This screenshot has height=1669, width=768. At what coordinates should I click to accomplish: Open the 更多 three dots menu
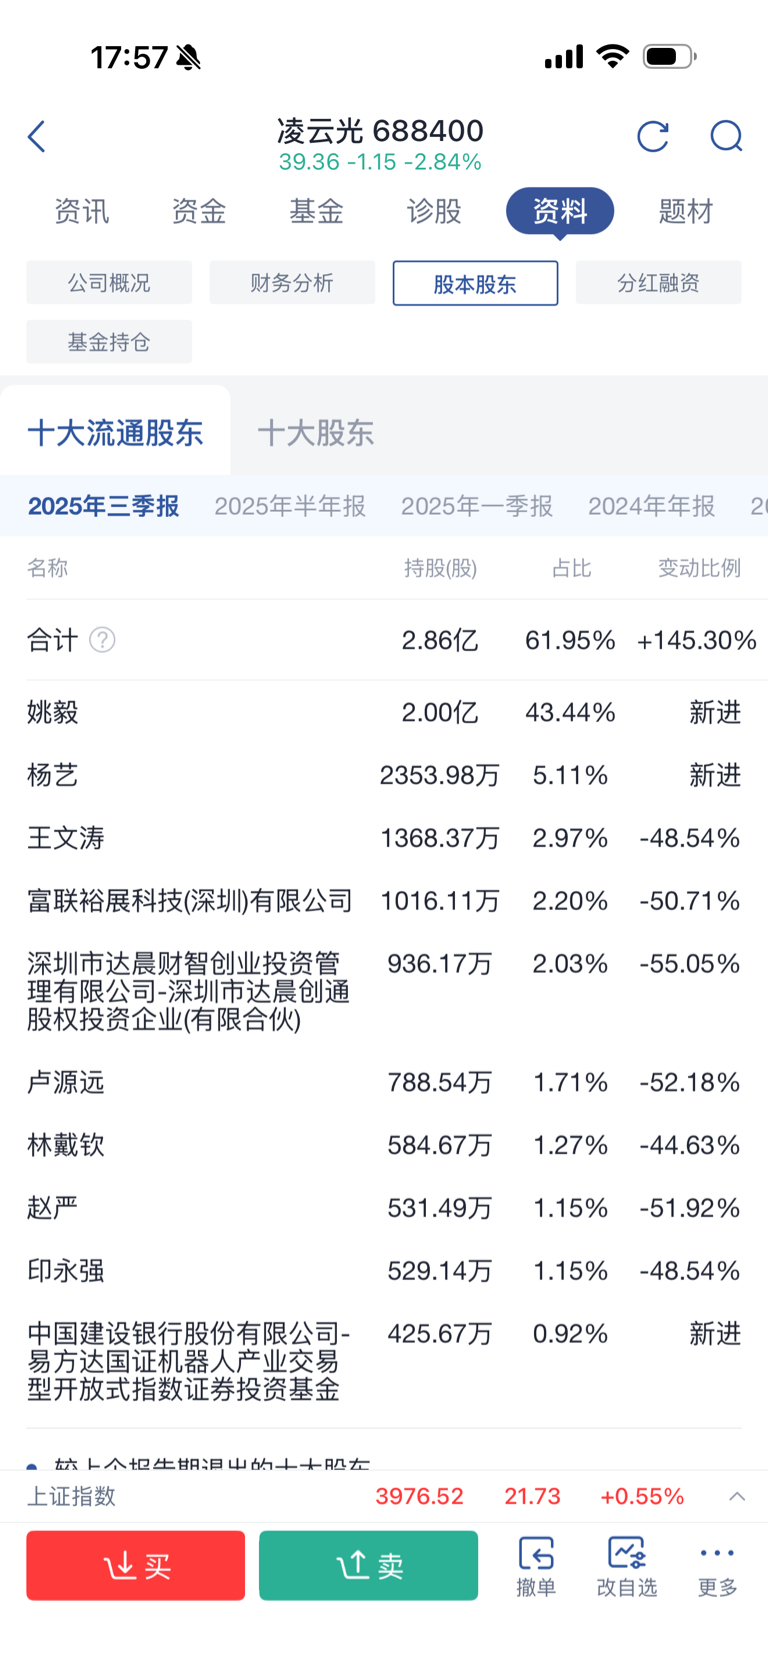click(x=717, y=1566)
